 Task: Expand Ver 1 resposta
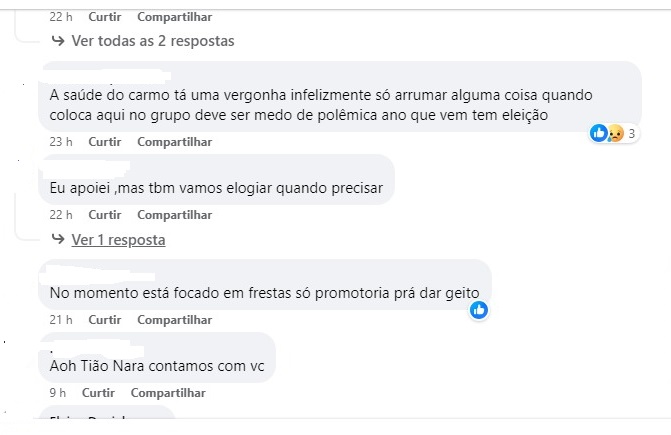[118, 240]
